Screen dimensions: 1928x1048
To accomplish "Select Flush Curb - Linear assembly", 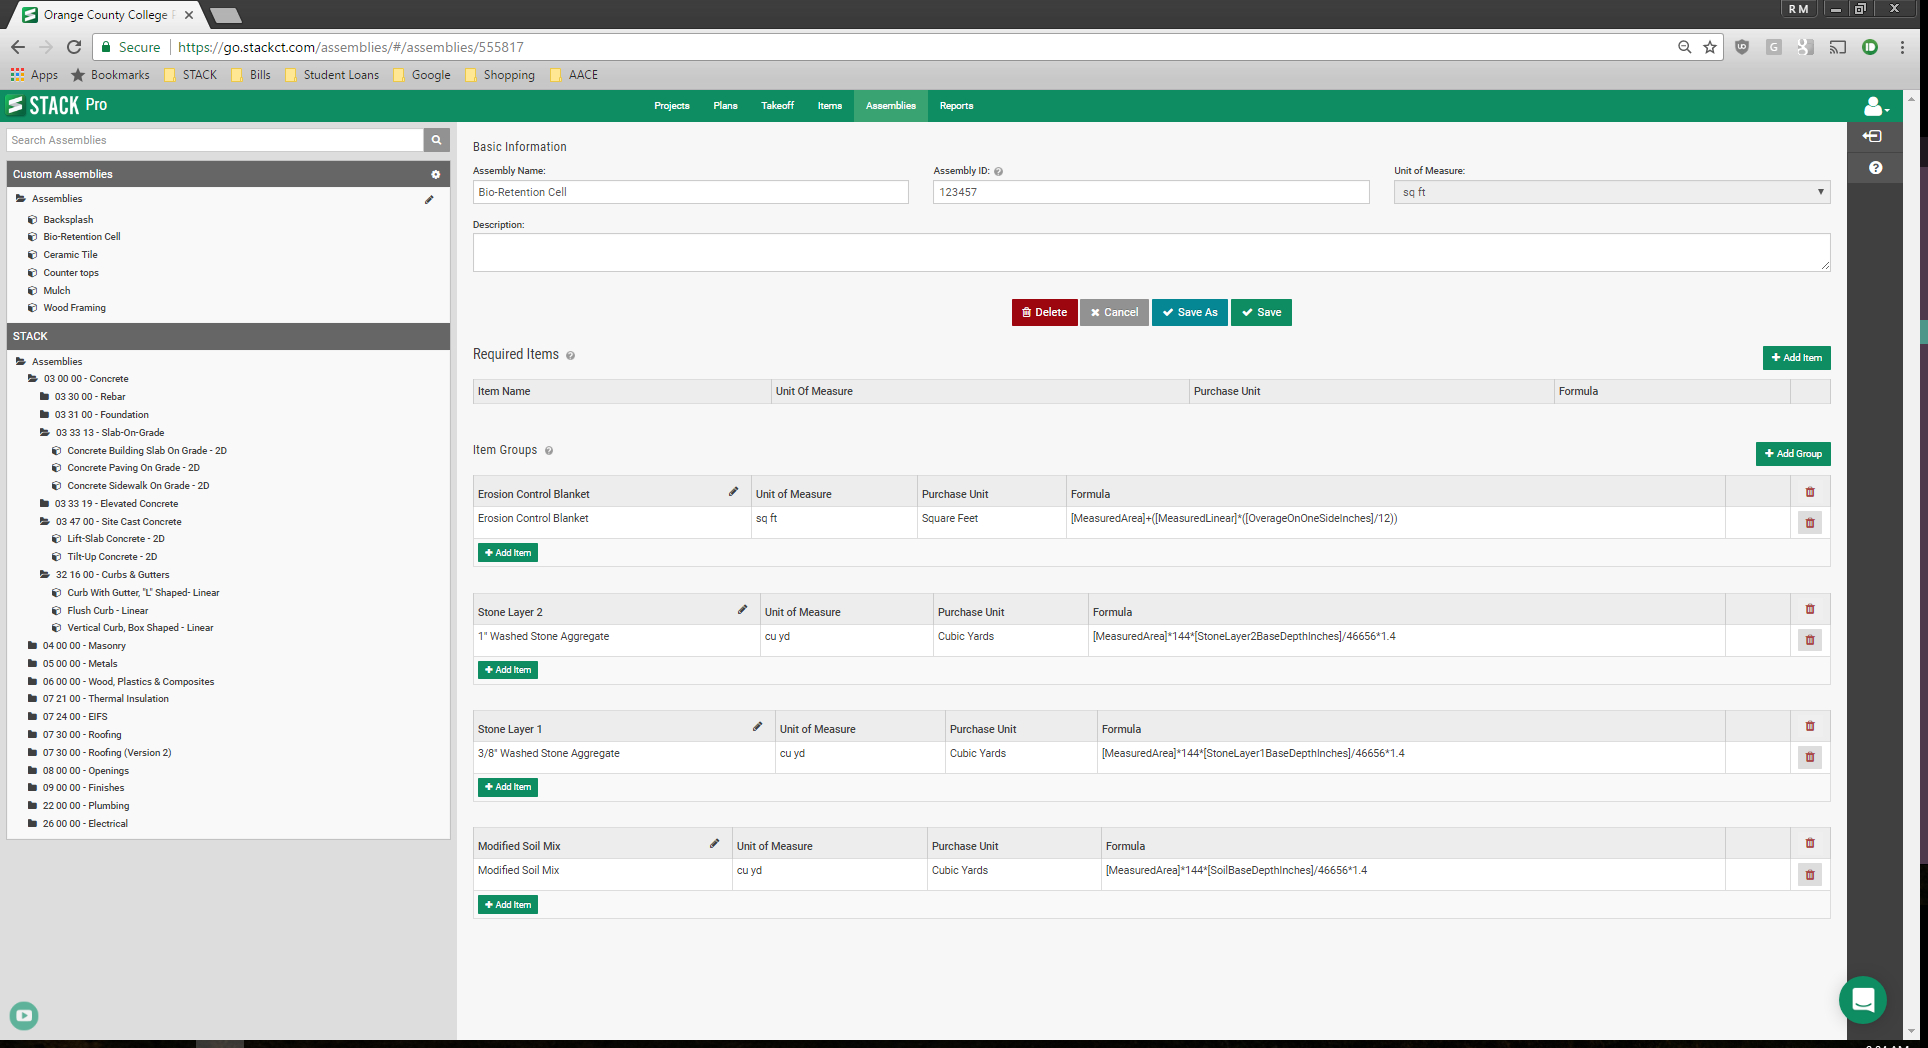I will coord(107,611).
